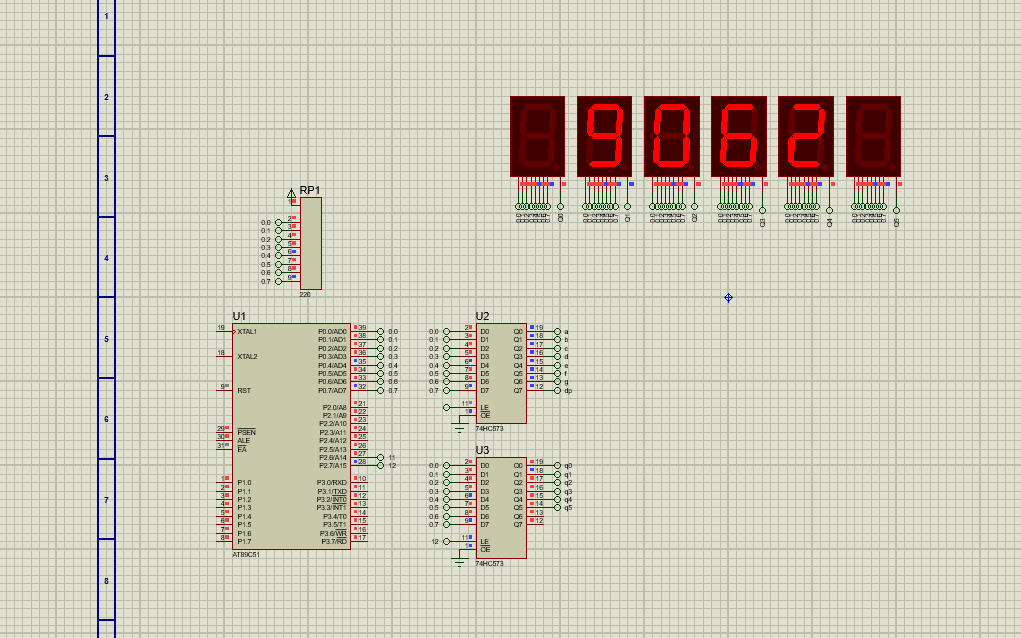This screenshot has width=1021, height=638.
Task: Click the LE pin label on U2
Action: click(x=484, y=408)
